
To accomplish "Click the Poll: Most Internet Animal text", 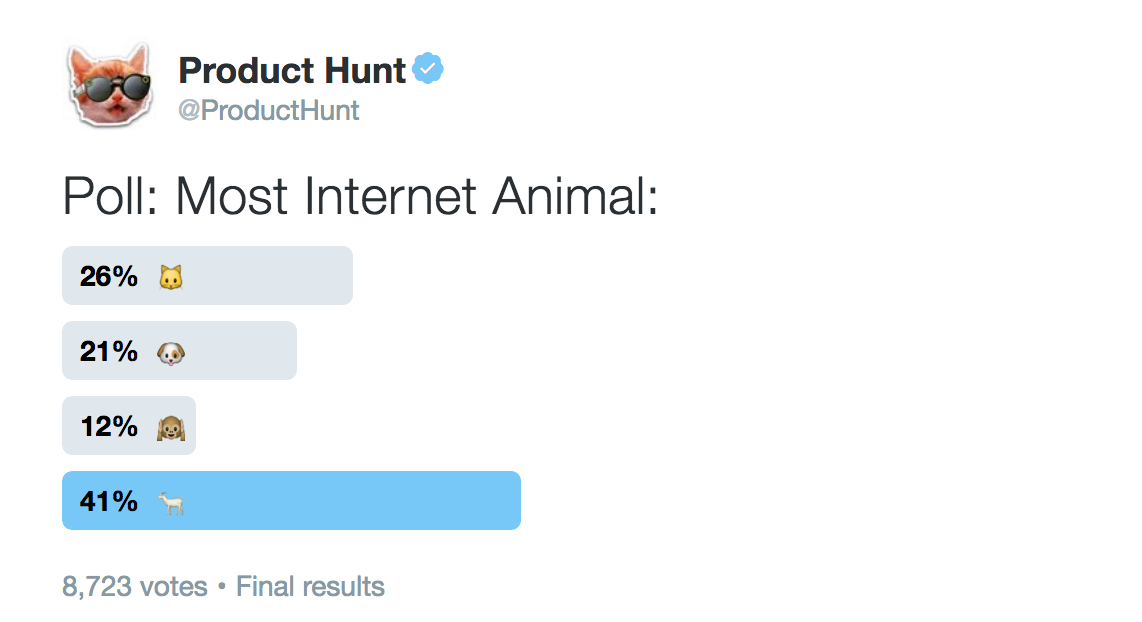I will pyautogui.click(x=361, y=197).
